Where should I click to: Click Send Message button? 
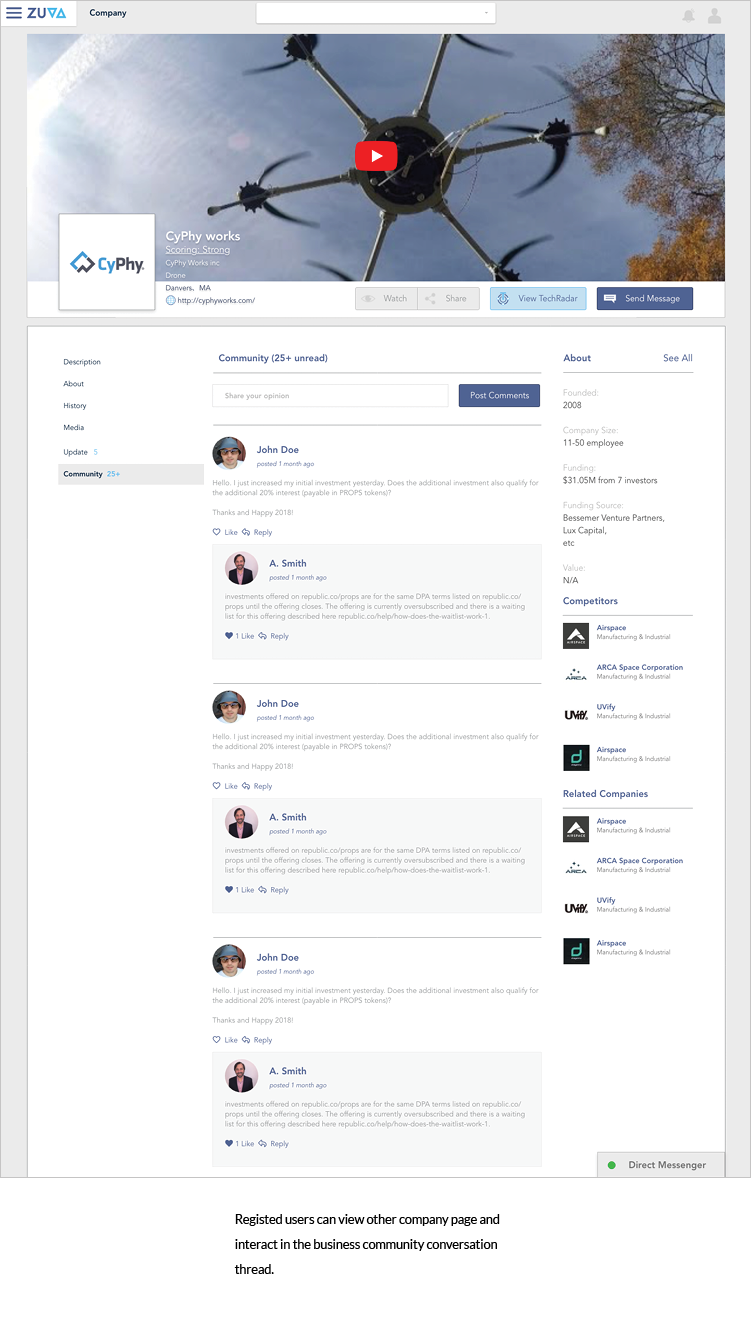click(x=645, y=298)
